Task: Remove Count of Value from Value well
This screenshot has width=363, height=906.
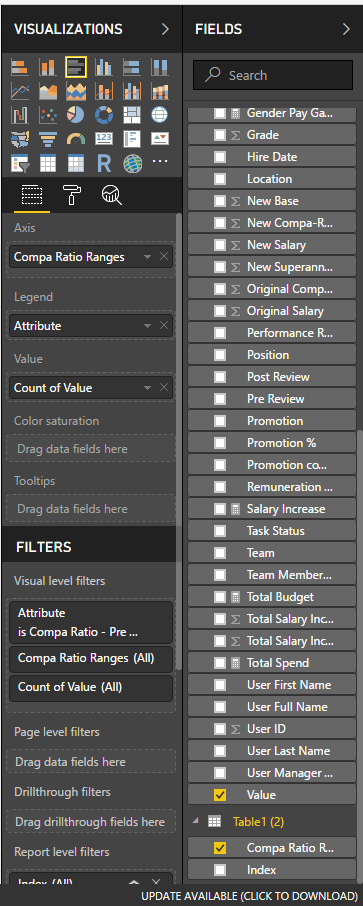Action: (164, 388)
